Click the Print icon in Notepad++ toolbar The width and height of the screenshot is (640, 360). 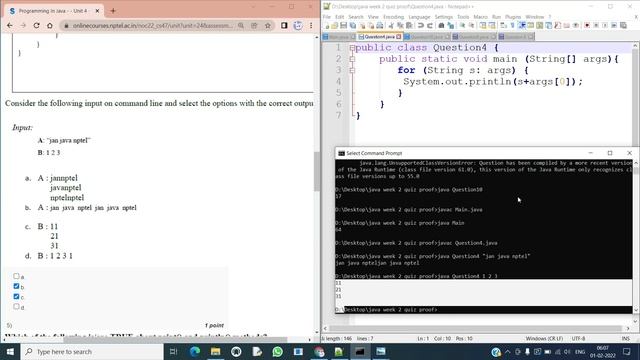(380, 25)
